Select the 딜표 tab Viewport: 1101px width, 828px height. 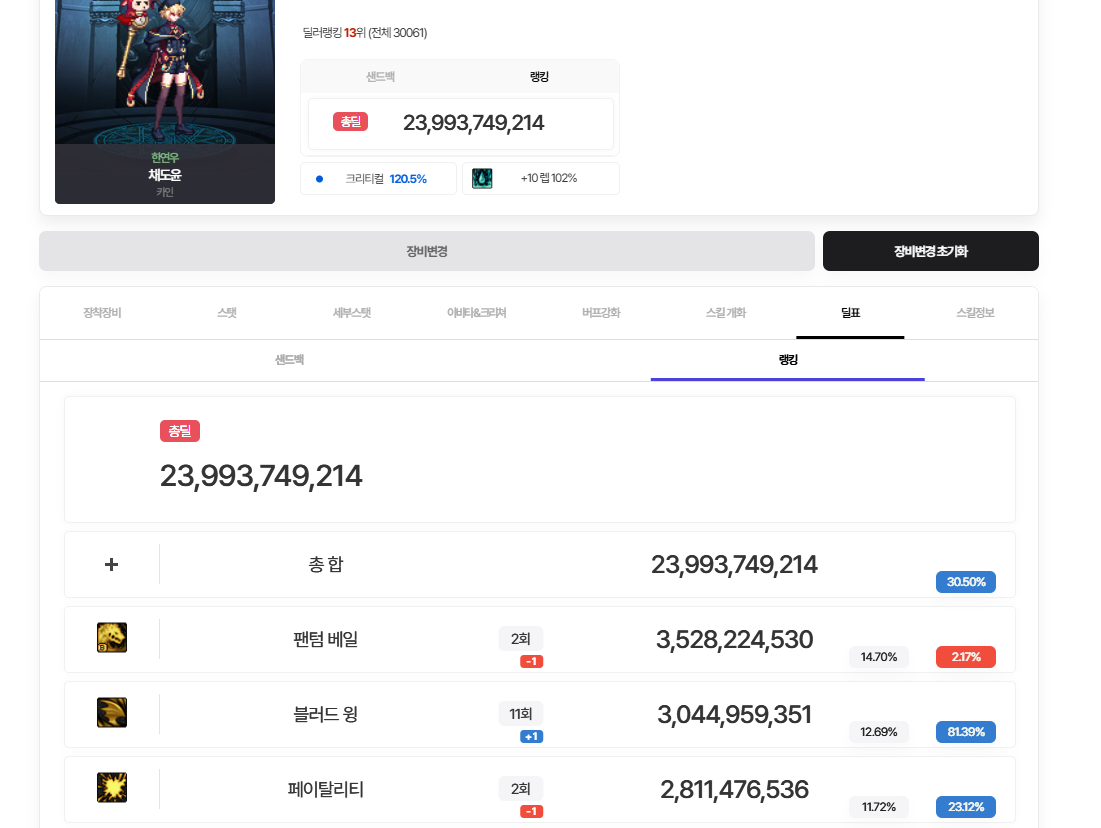850,313
